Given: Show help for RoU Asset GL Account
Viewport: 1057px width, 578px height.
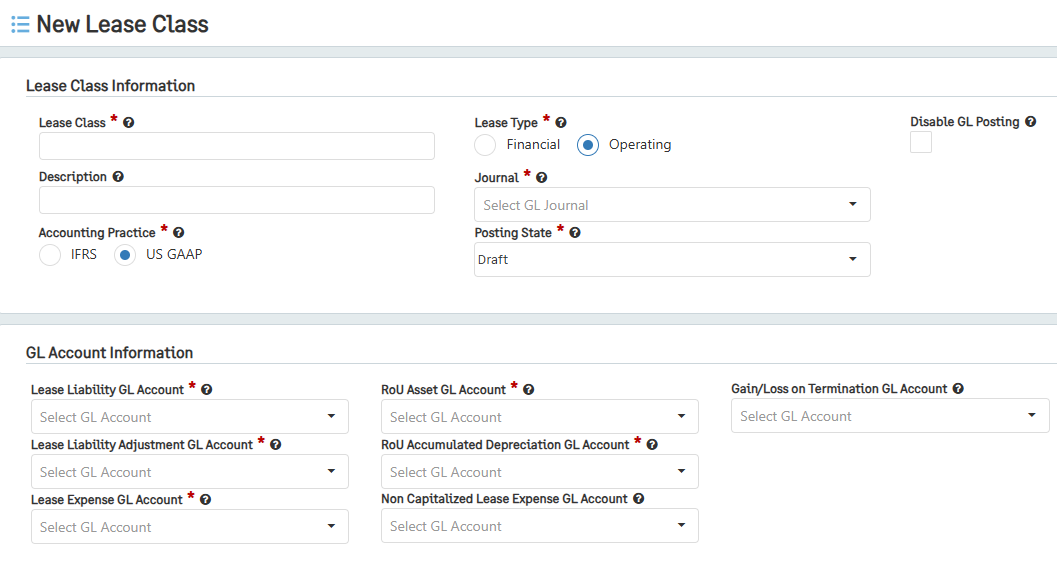Looking at the screenshot, I should (x=528, y=390).
